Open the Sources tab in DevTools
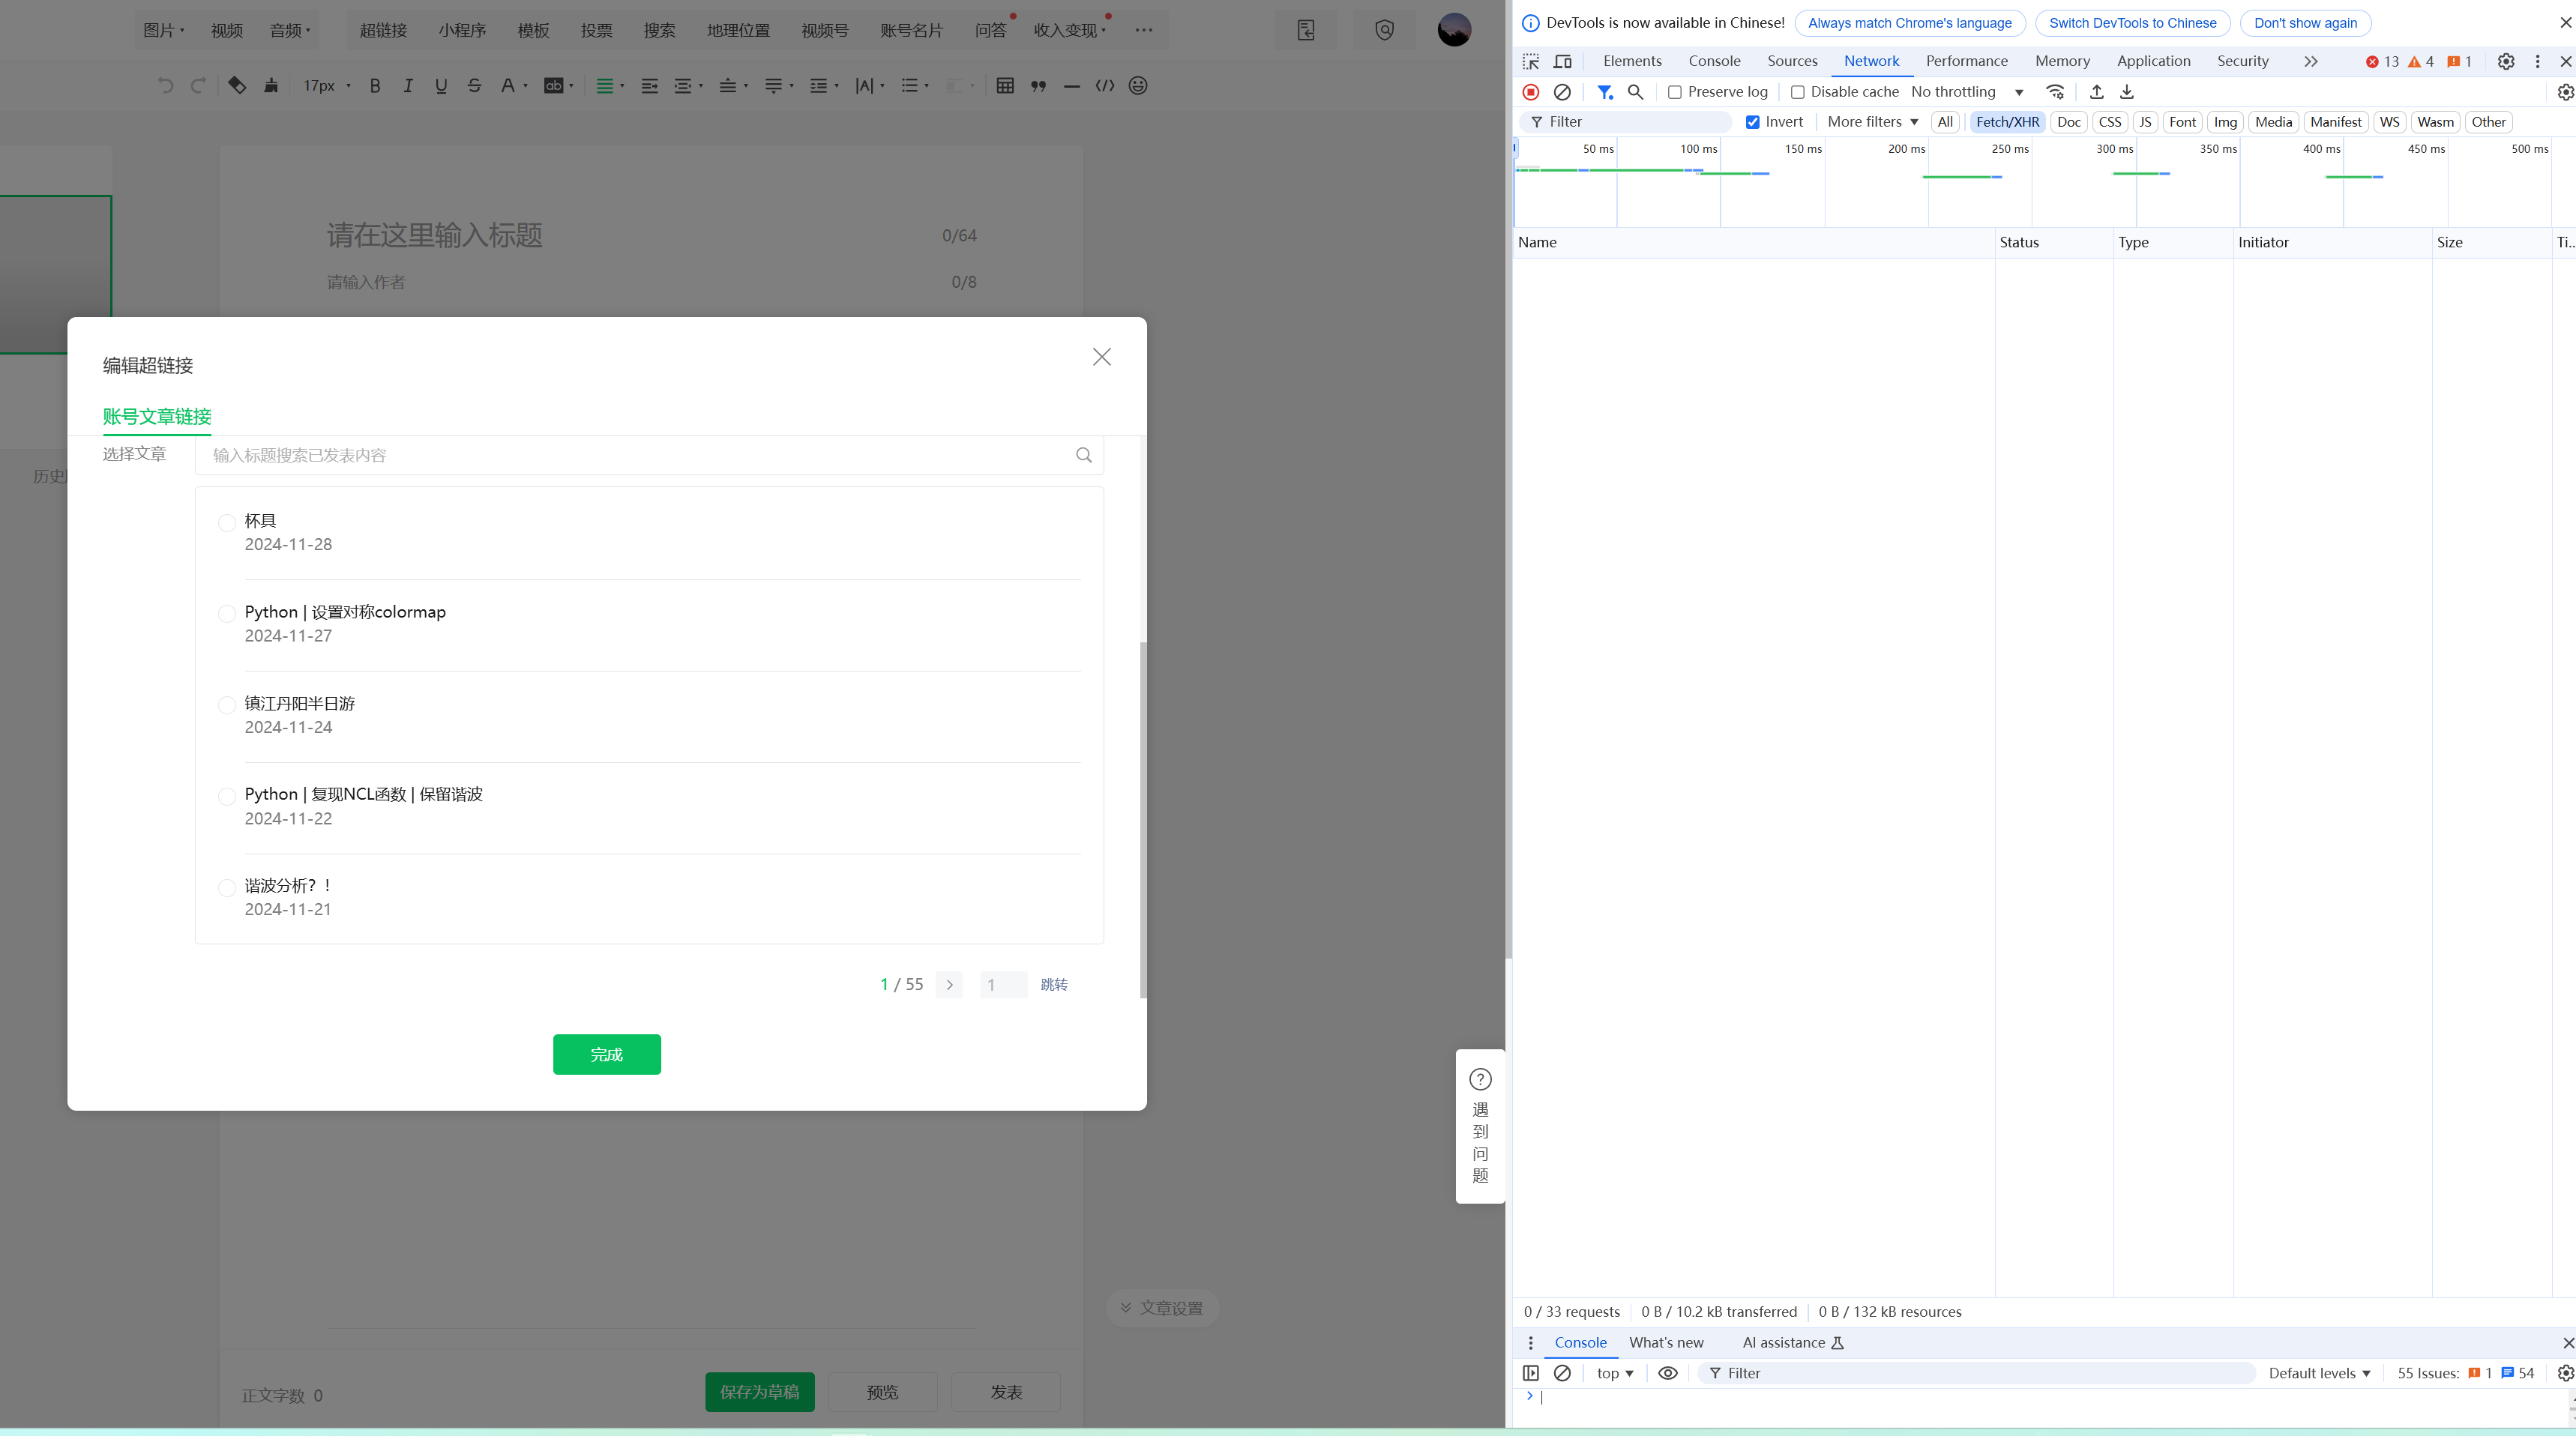Viewport: 2576px width, 1436px height. click(1792, 61)
